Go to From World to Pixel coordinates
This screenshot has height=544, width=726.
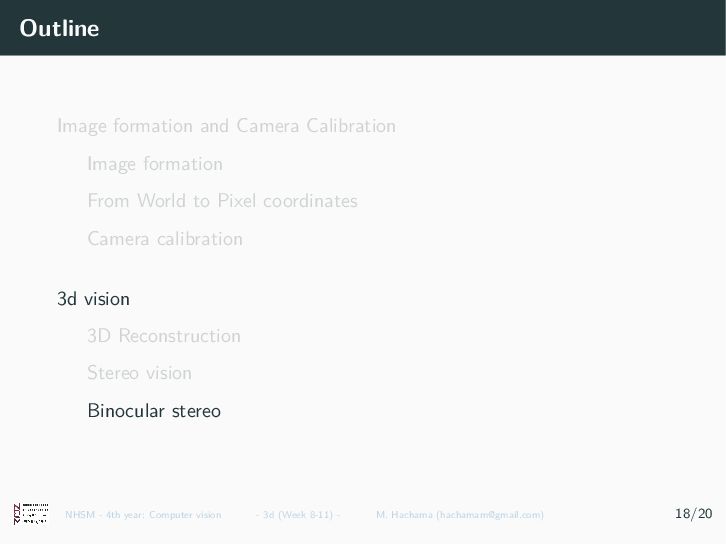(222, 201)
